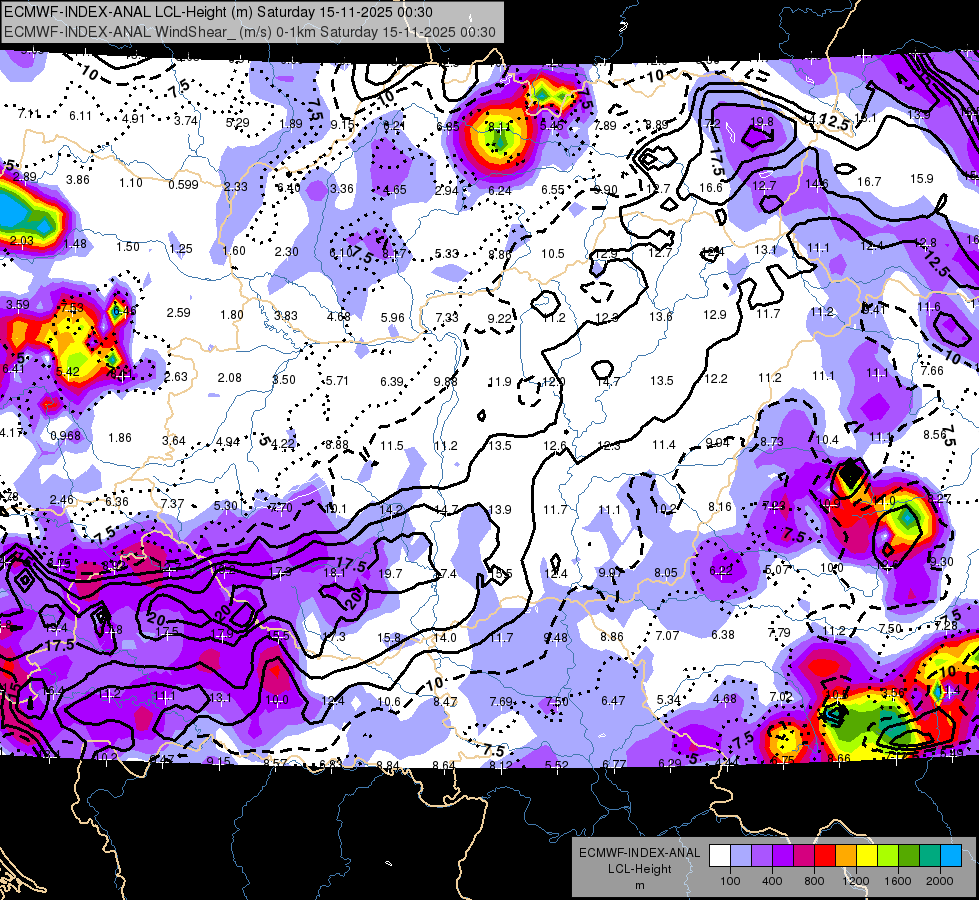Click the grid value "15.8"
The height and width of the screenshot is (900, 979).
click(x=389, y=638)
